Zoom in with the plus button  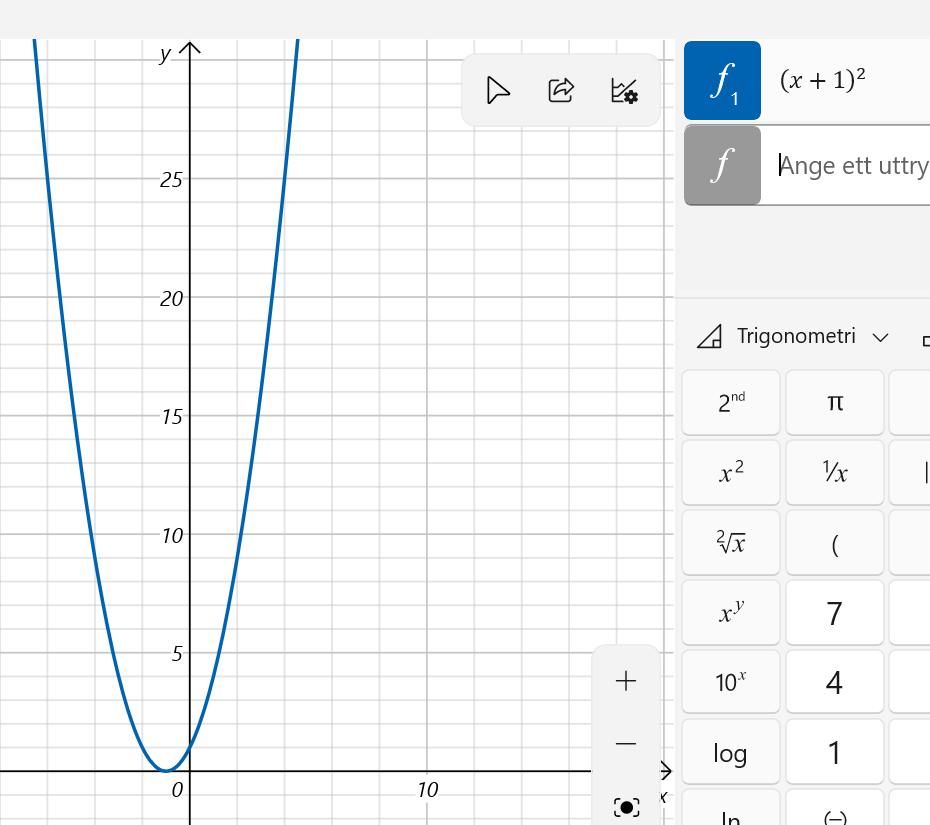click(626, 681)
